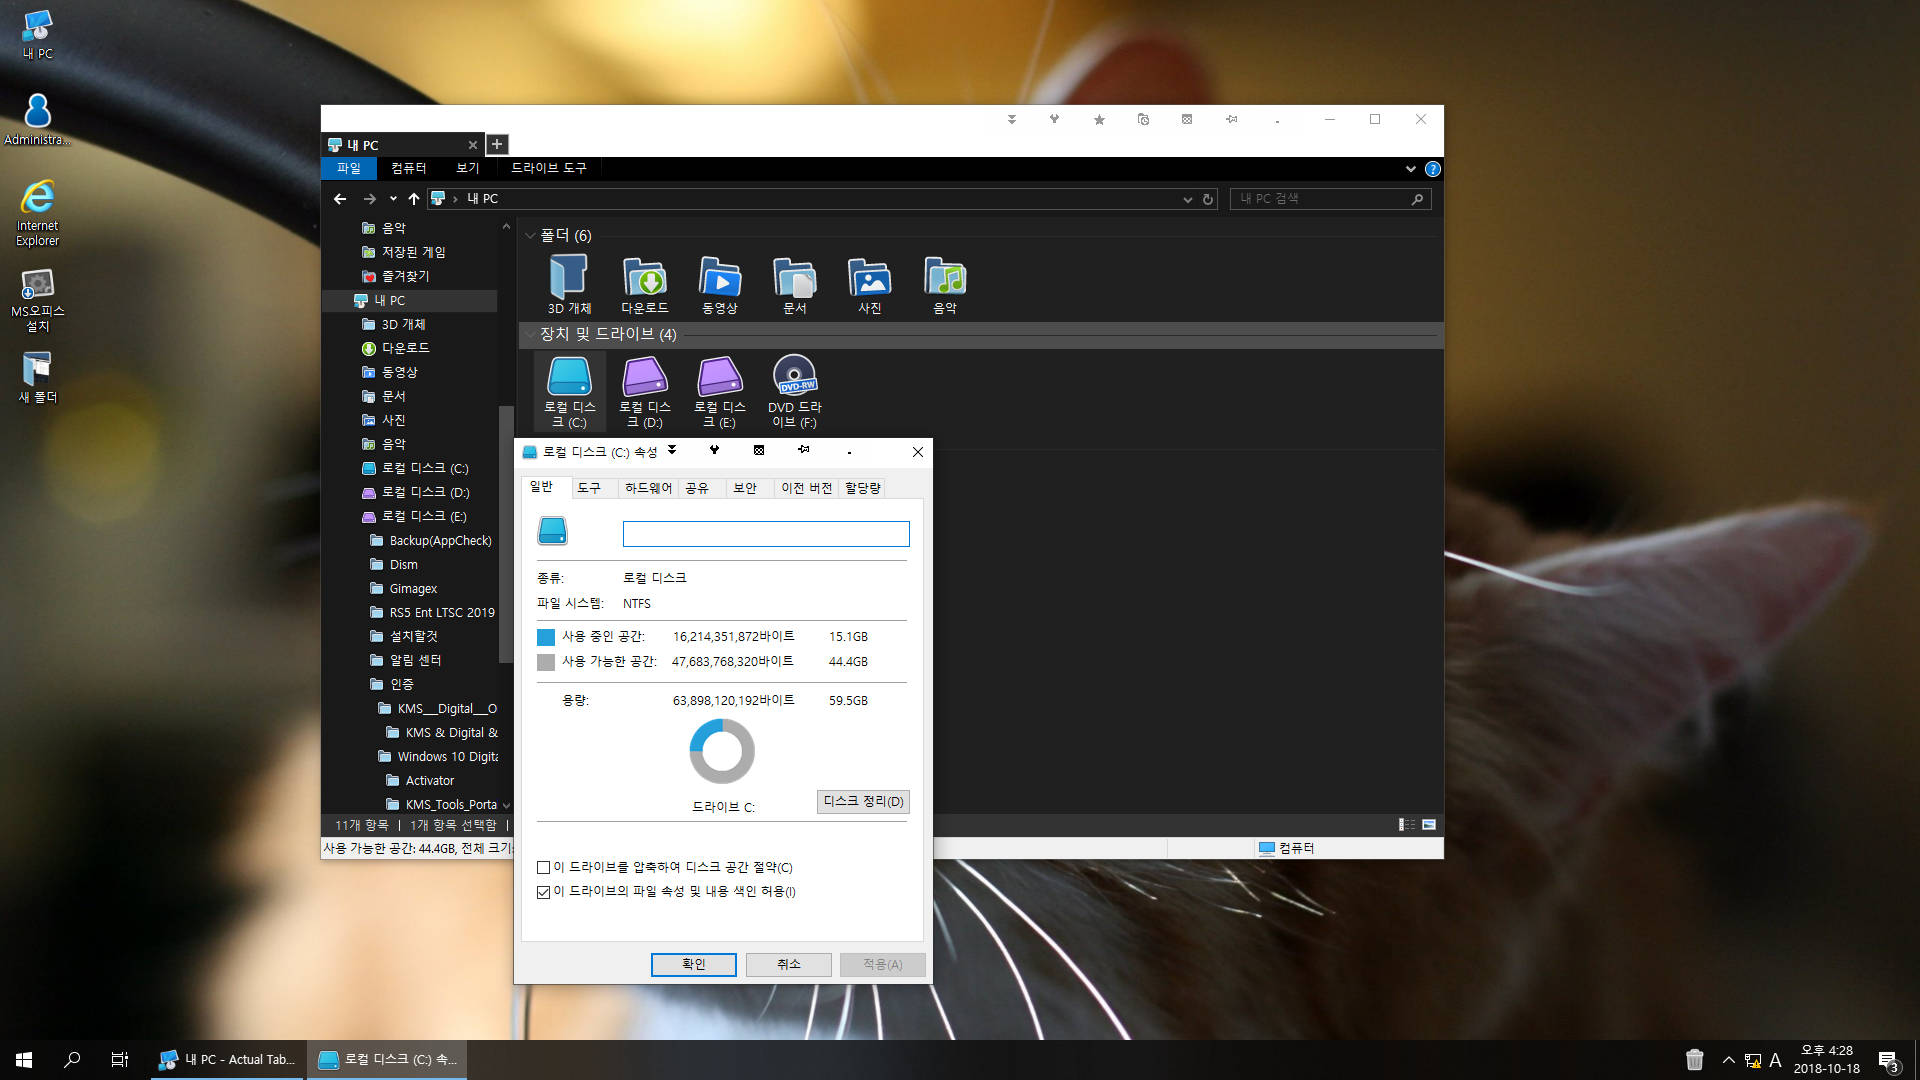
Task: Click 취소 button in Properties dialog
Action: point(789,965)
